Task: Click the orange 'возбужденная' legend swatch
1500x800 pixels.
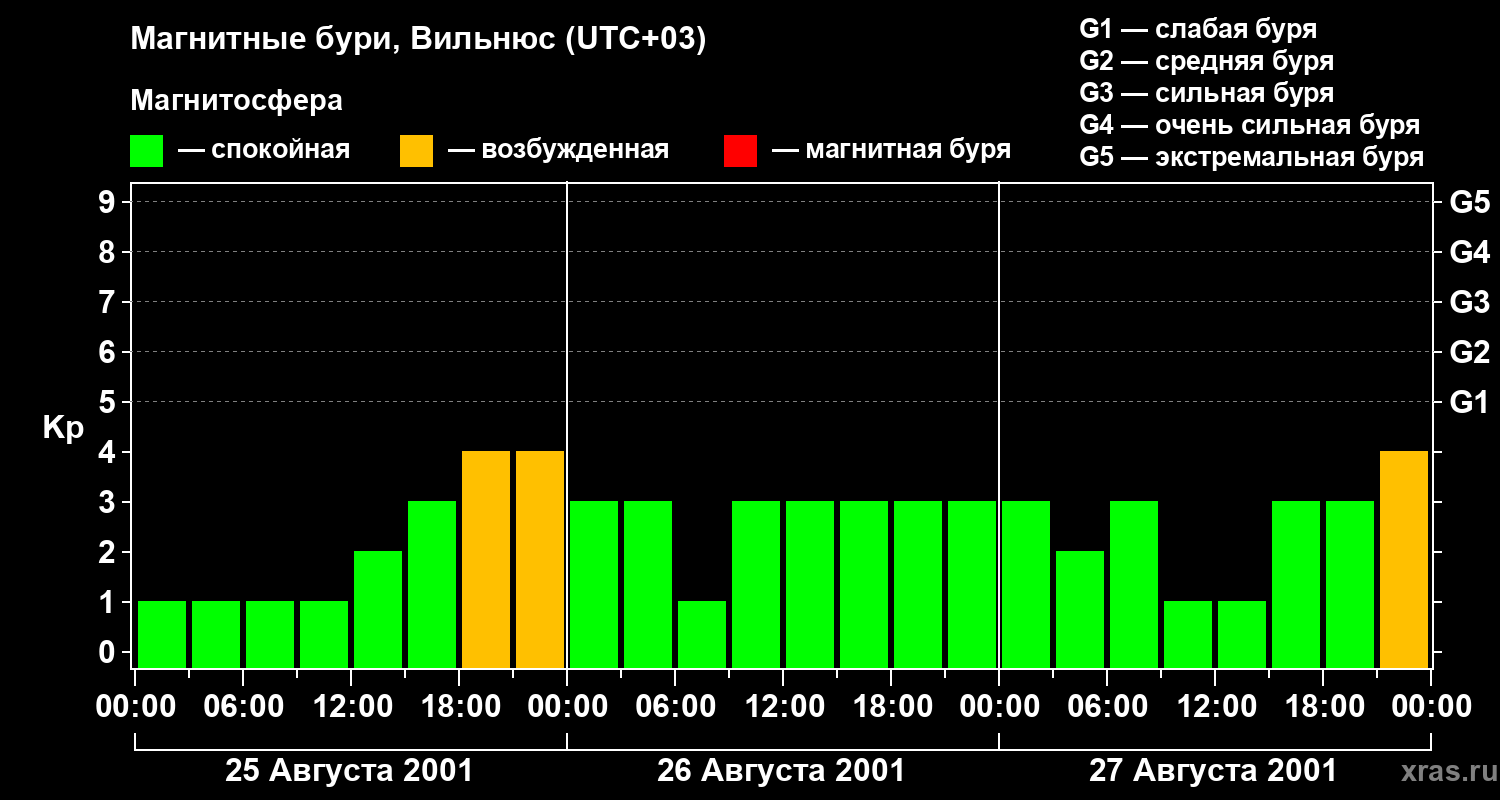Action: [x=416, y=151]
